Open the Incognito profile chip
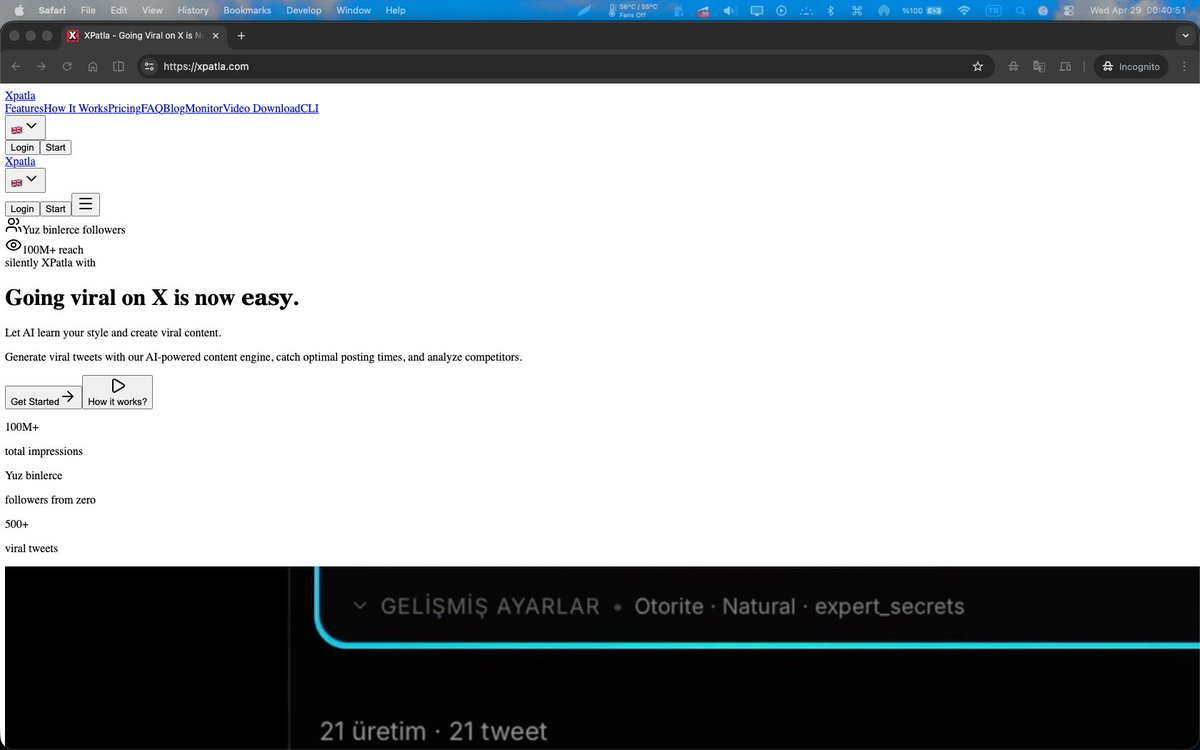Viewport: 1200px width, 750px height. tap(1131, 66)
